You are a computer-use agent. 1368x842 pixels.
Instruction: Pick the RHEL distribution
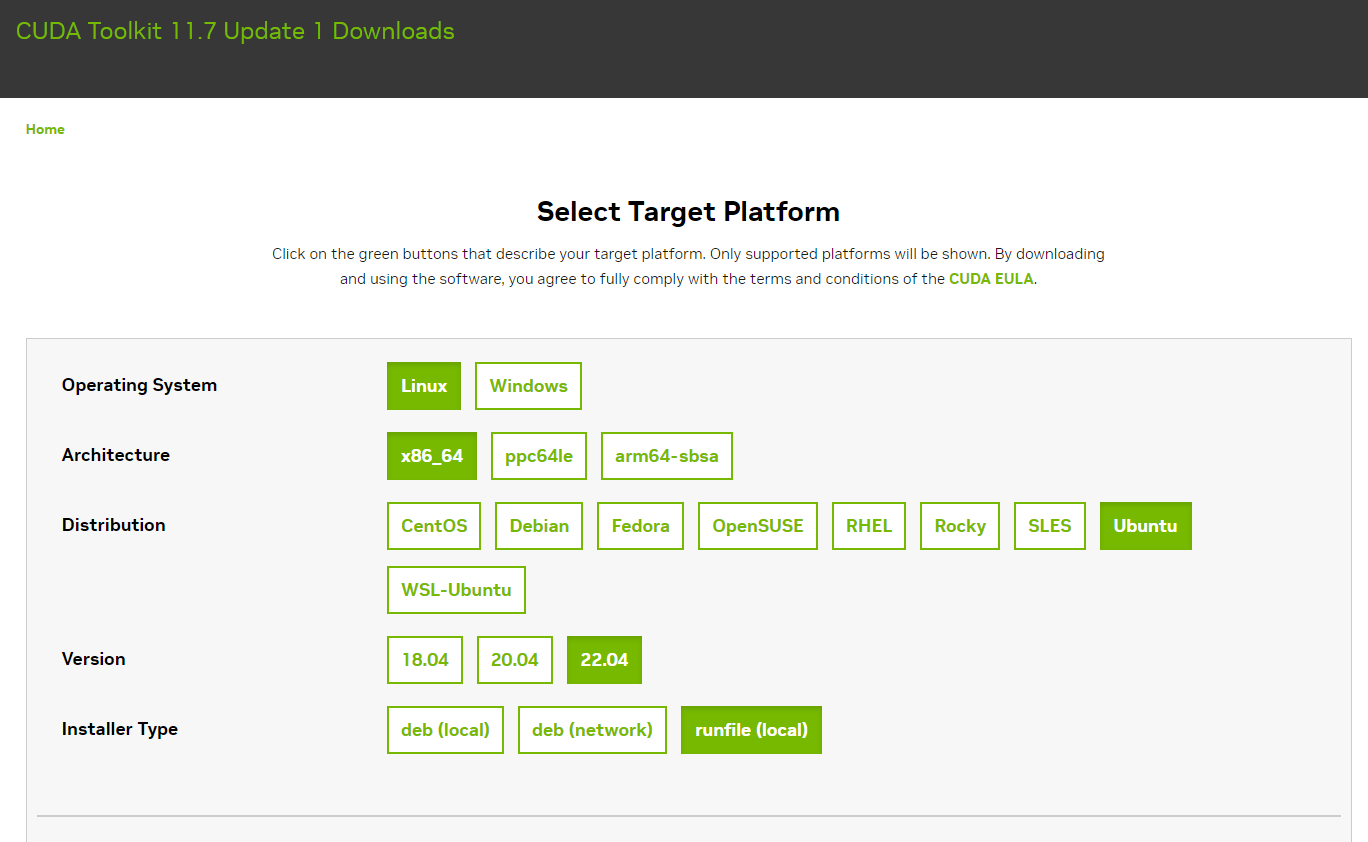click(869, 526)
